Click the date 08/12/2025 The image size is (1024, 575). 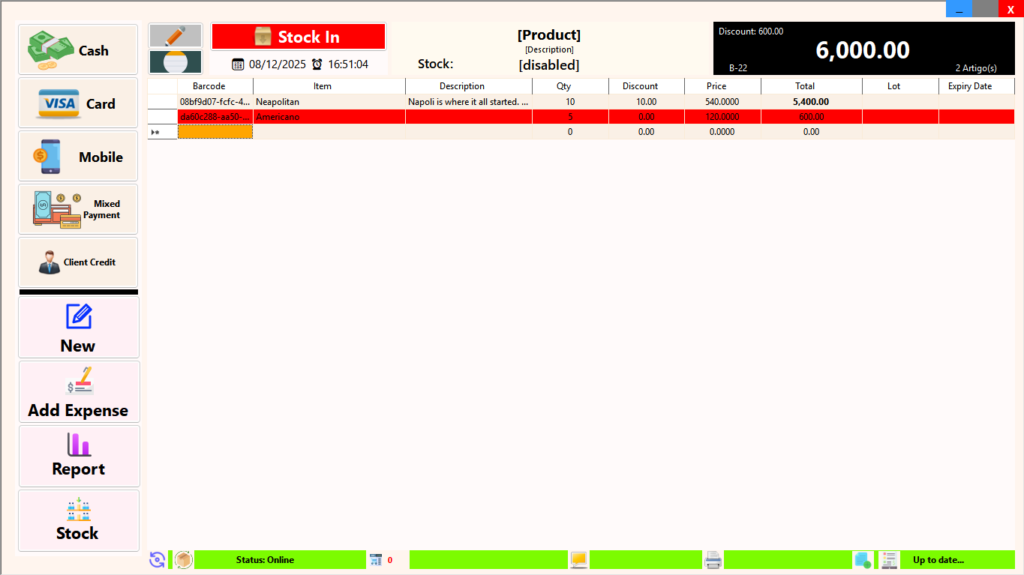coord(277,64)
